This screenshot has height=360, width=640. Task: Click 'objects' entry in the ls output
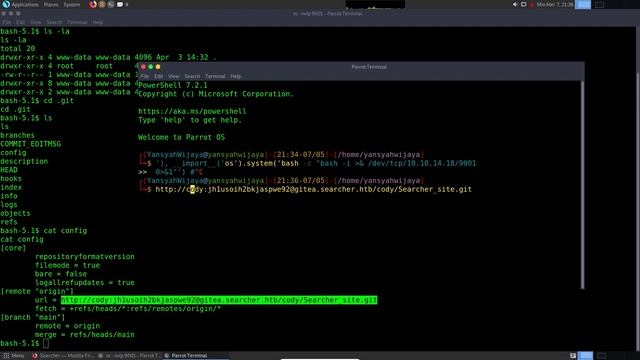click(x=15, y=213)
